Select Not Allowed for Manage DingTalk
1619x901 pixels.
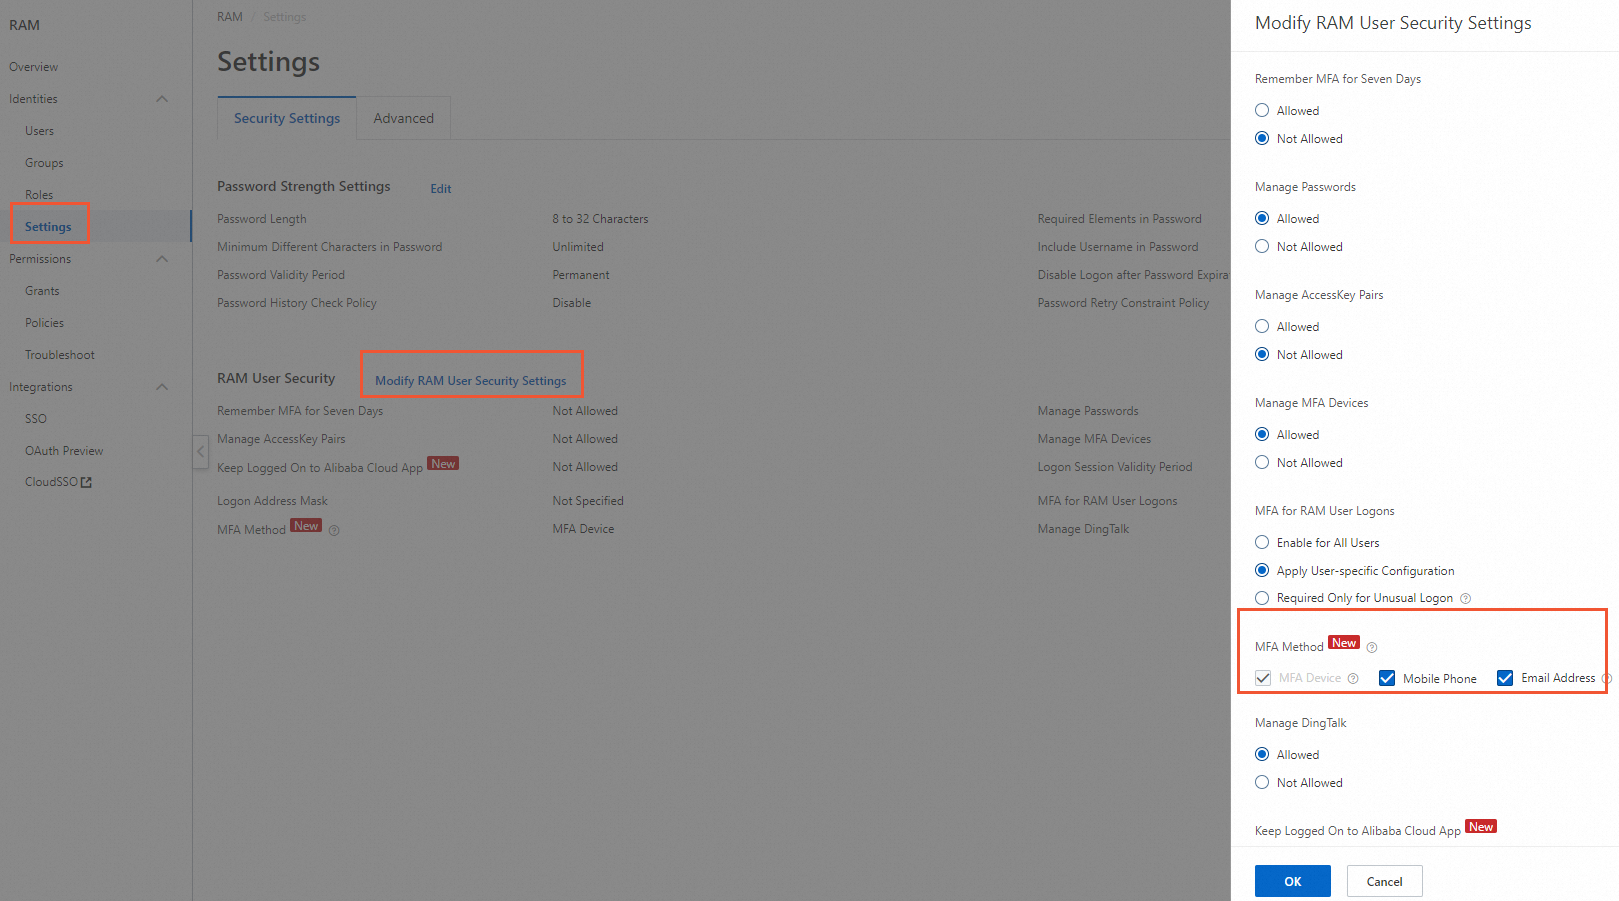(1262, 782)
